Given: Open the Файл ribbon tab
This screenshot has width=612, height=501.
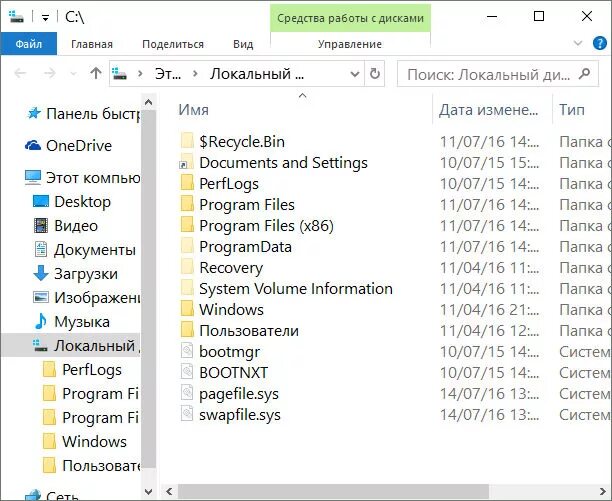Looking at the screenshot, I should point(28,44).
